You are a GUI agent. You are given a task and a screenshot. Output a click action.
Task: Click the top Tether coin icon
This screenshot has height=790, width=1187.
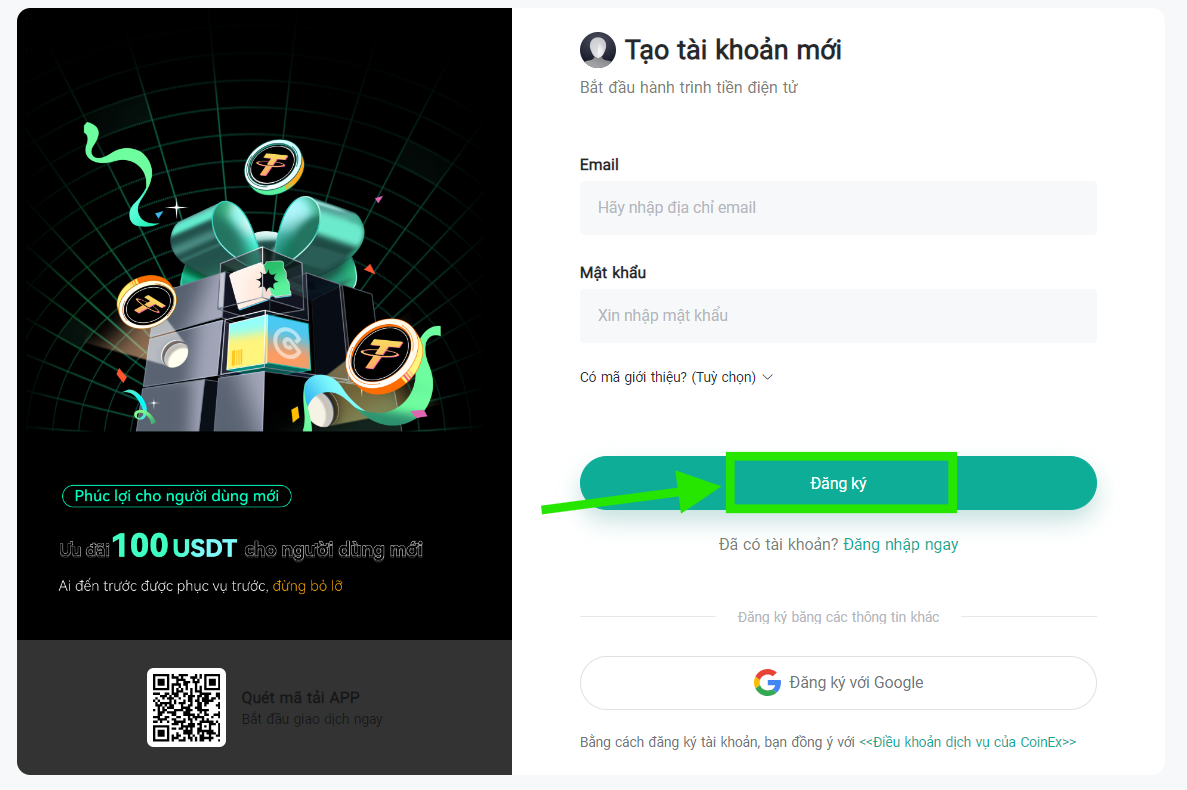(x=274, y=166)
